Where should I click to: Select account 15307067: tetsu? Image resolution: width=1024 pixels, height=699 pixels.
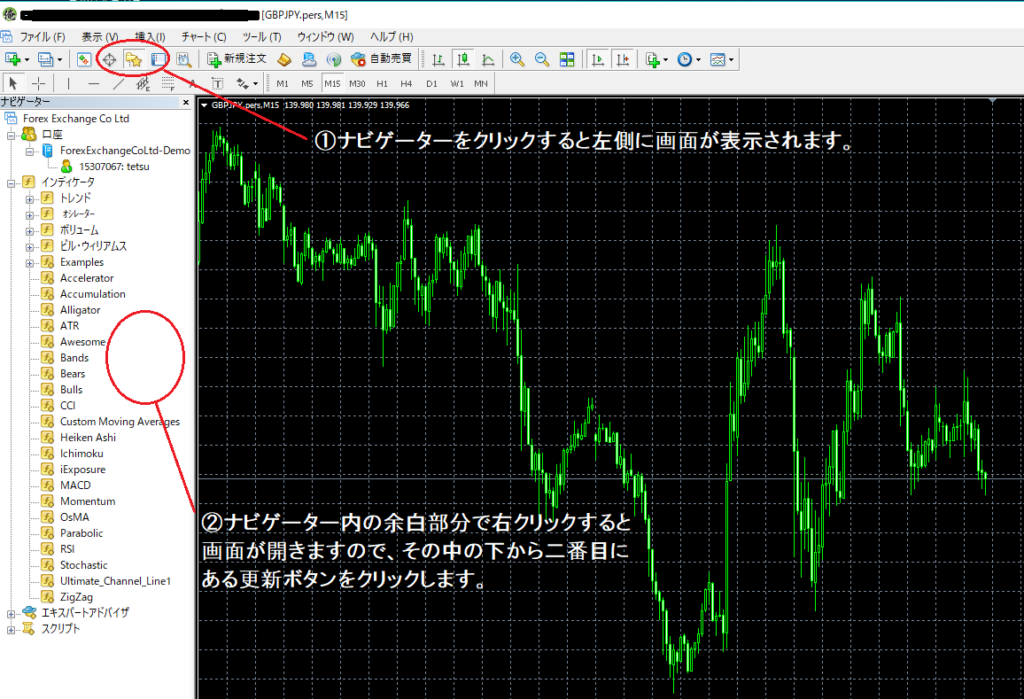coord(114,167)
